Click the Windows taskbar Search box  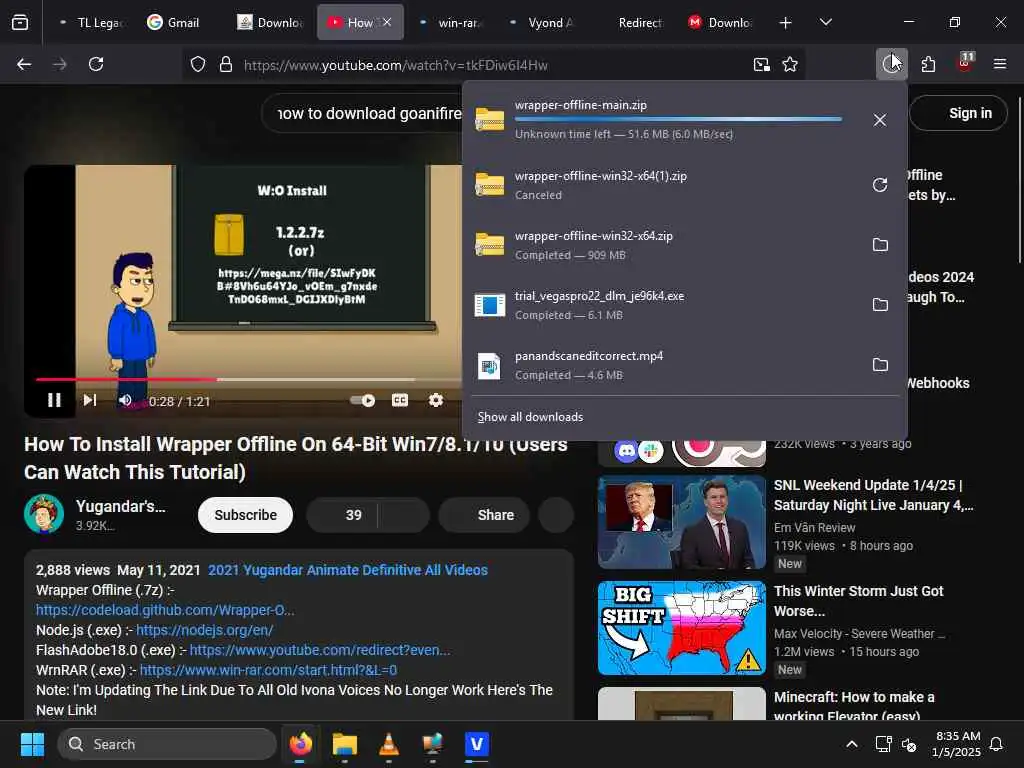pos(167,744)
